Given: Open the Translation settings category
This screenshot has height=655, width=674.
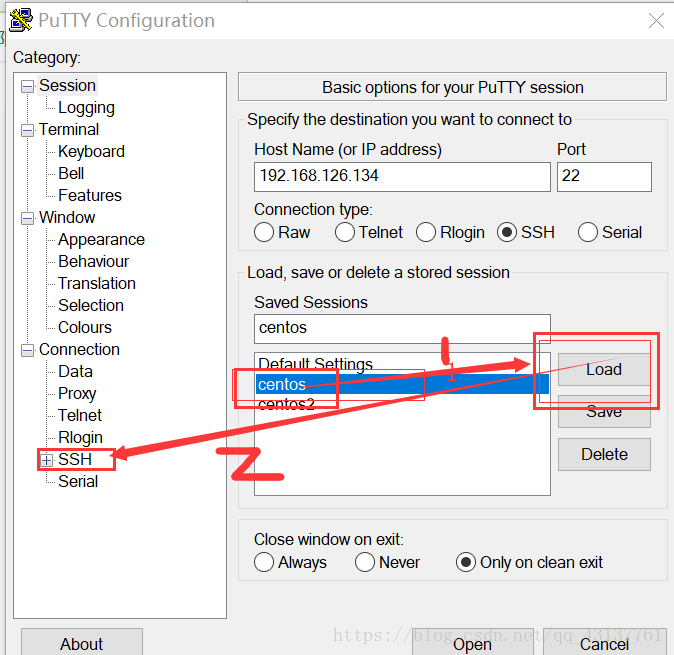Looking at the screenshot, I should coord(97,283).
